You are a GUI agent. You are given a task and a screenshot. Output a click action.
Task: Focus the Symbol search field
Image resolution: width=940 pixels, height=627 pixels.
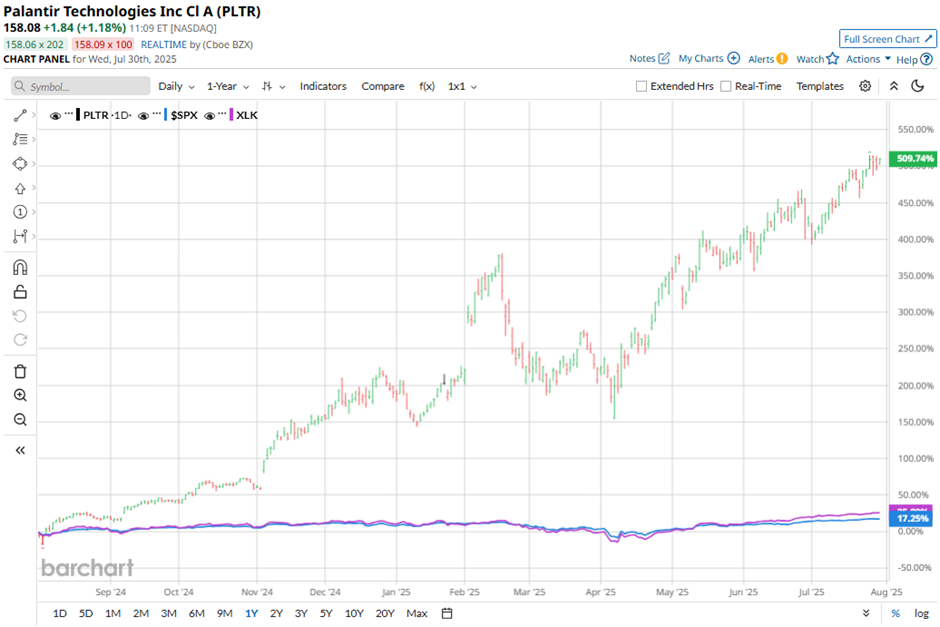click(80, 86)
